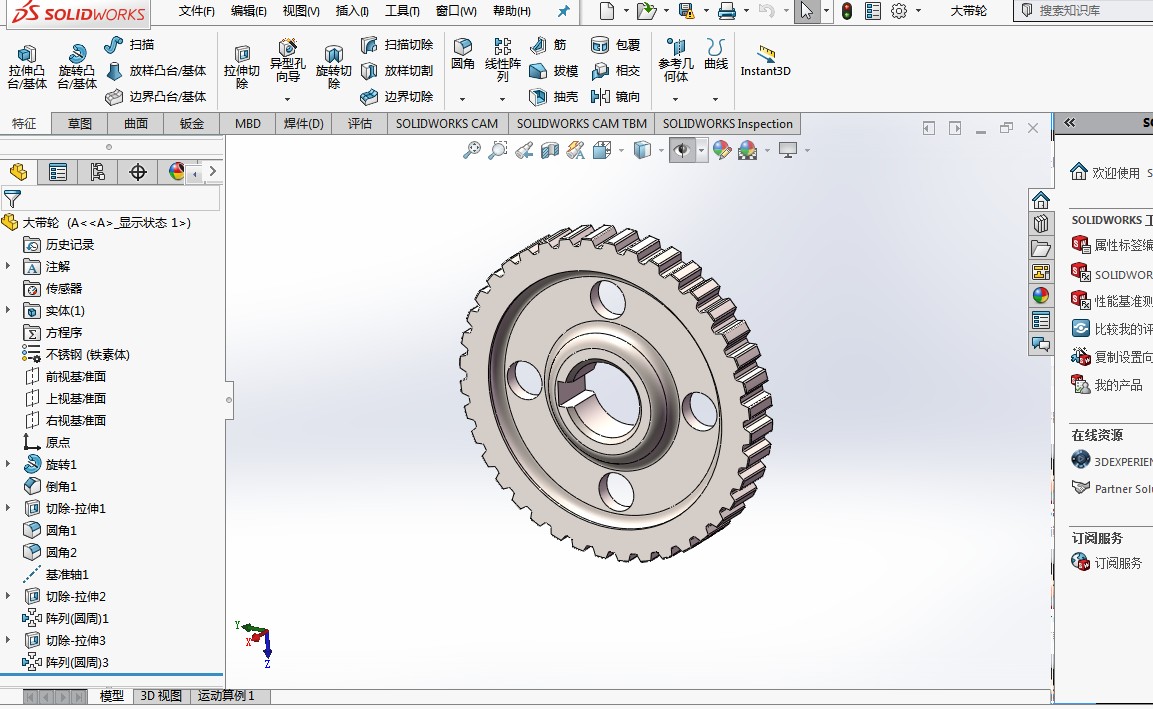Open the 工具(T) Tools menu
Screen dimensions: 1153x709
pyautogui.click(x=402, y=11)
